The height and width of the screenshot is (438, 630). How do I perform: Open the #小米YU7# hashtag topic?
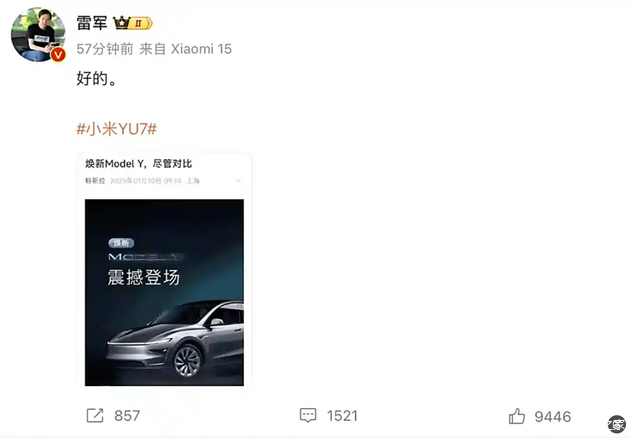click(x=117, y=129)
